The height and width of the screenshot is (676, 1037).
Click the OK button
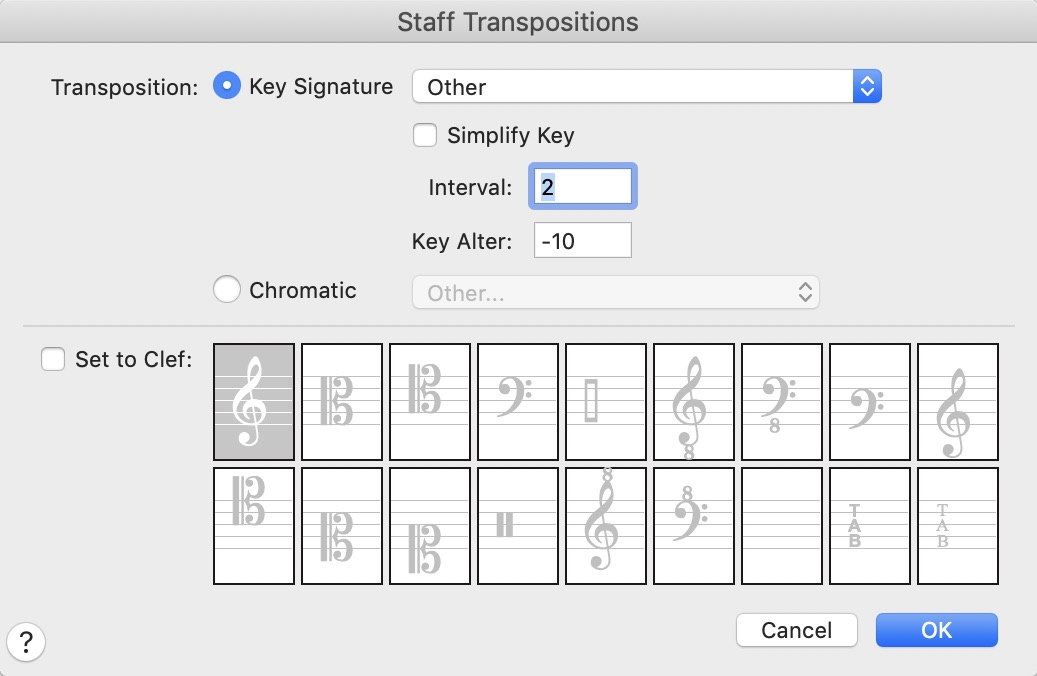click(x=936, y=630)
